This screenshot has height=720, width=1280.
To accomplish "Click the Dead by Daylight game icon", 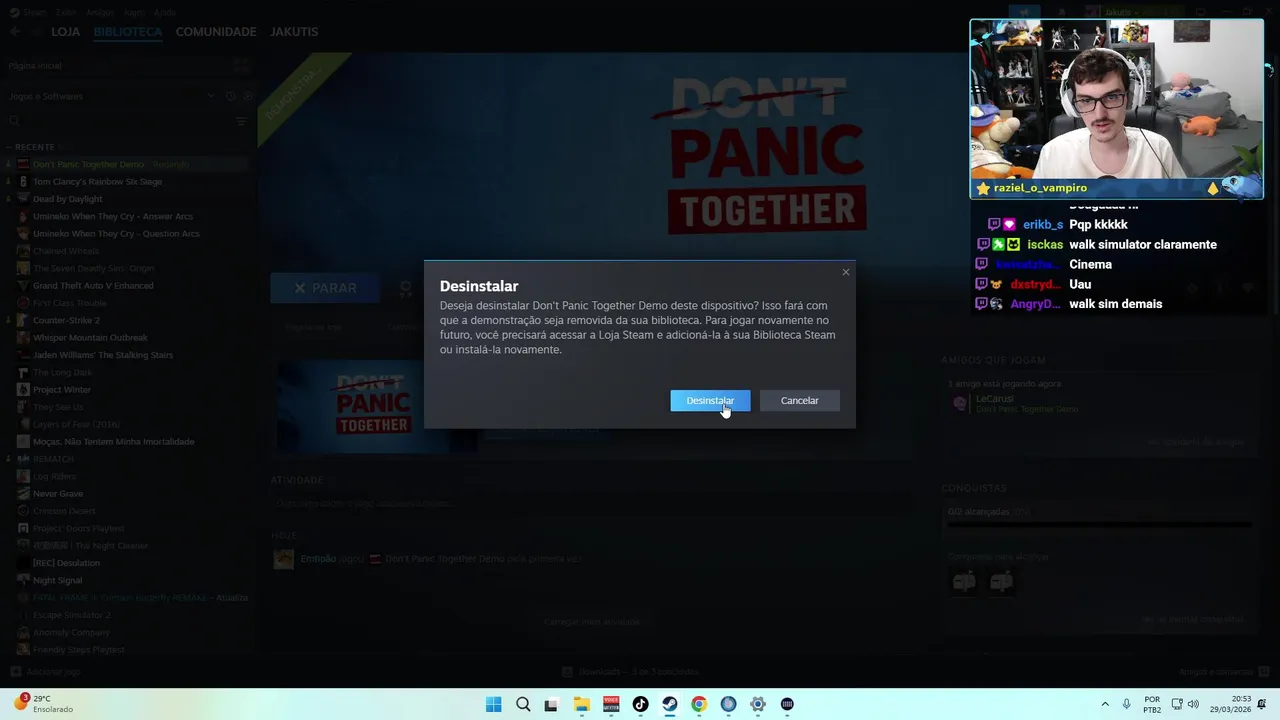I will (x=23, y=199).
